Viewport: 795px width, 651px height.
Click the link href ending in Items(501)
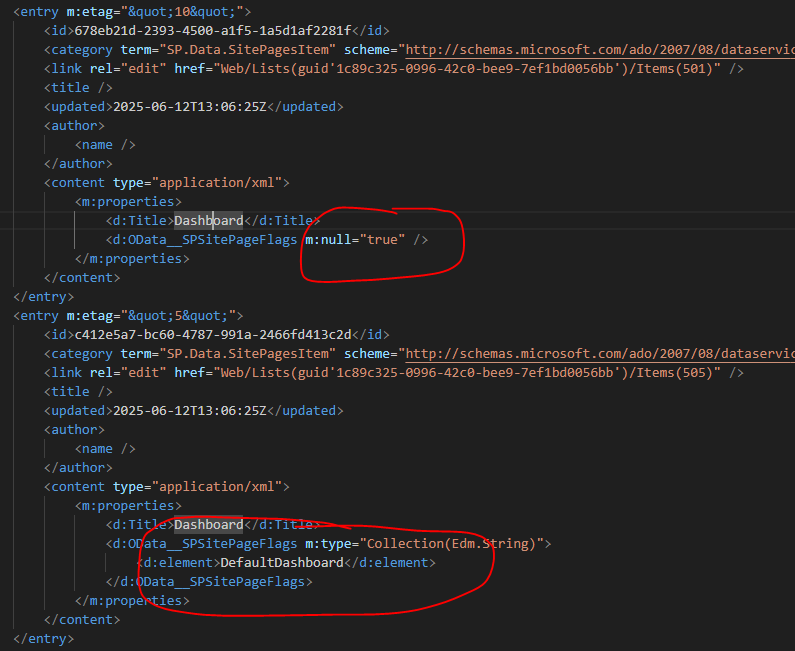(470, 68)
